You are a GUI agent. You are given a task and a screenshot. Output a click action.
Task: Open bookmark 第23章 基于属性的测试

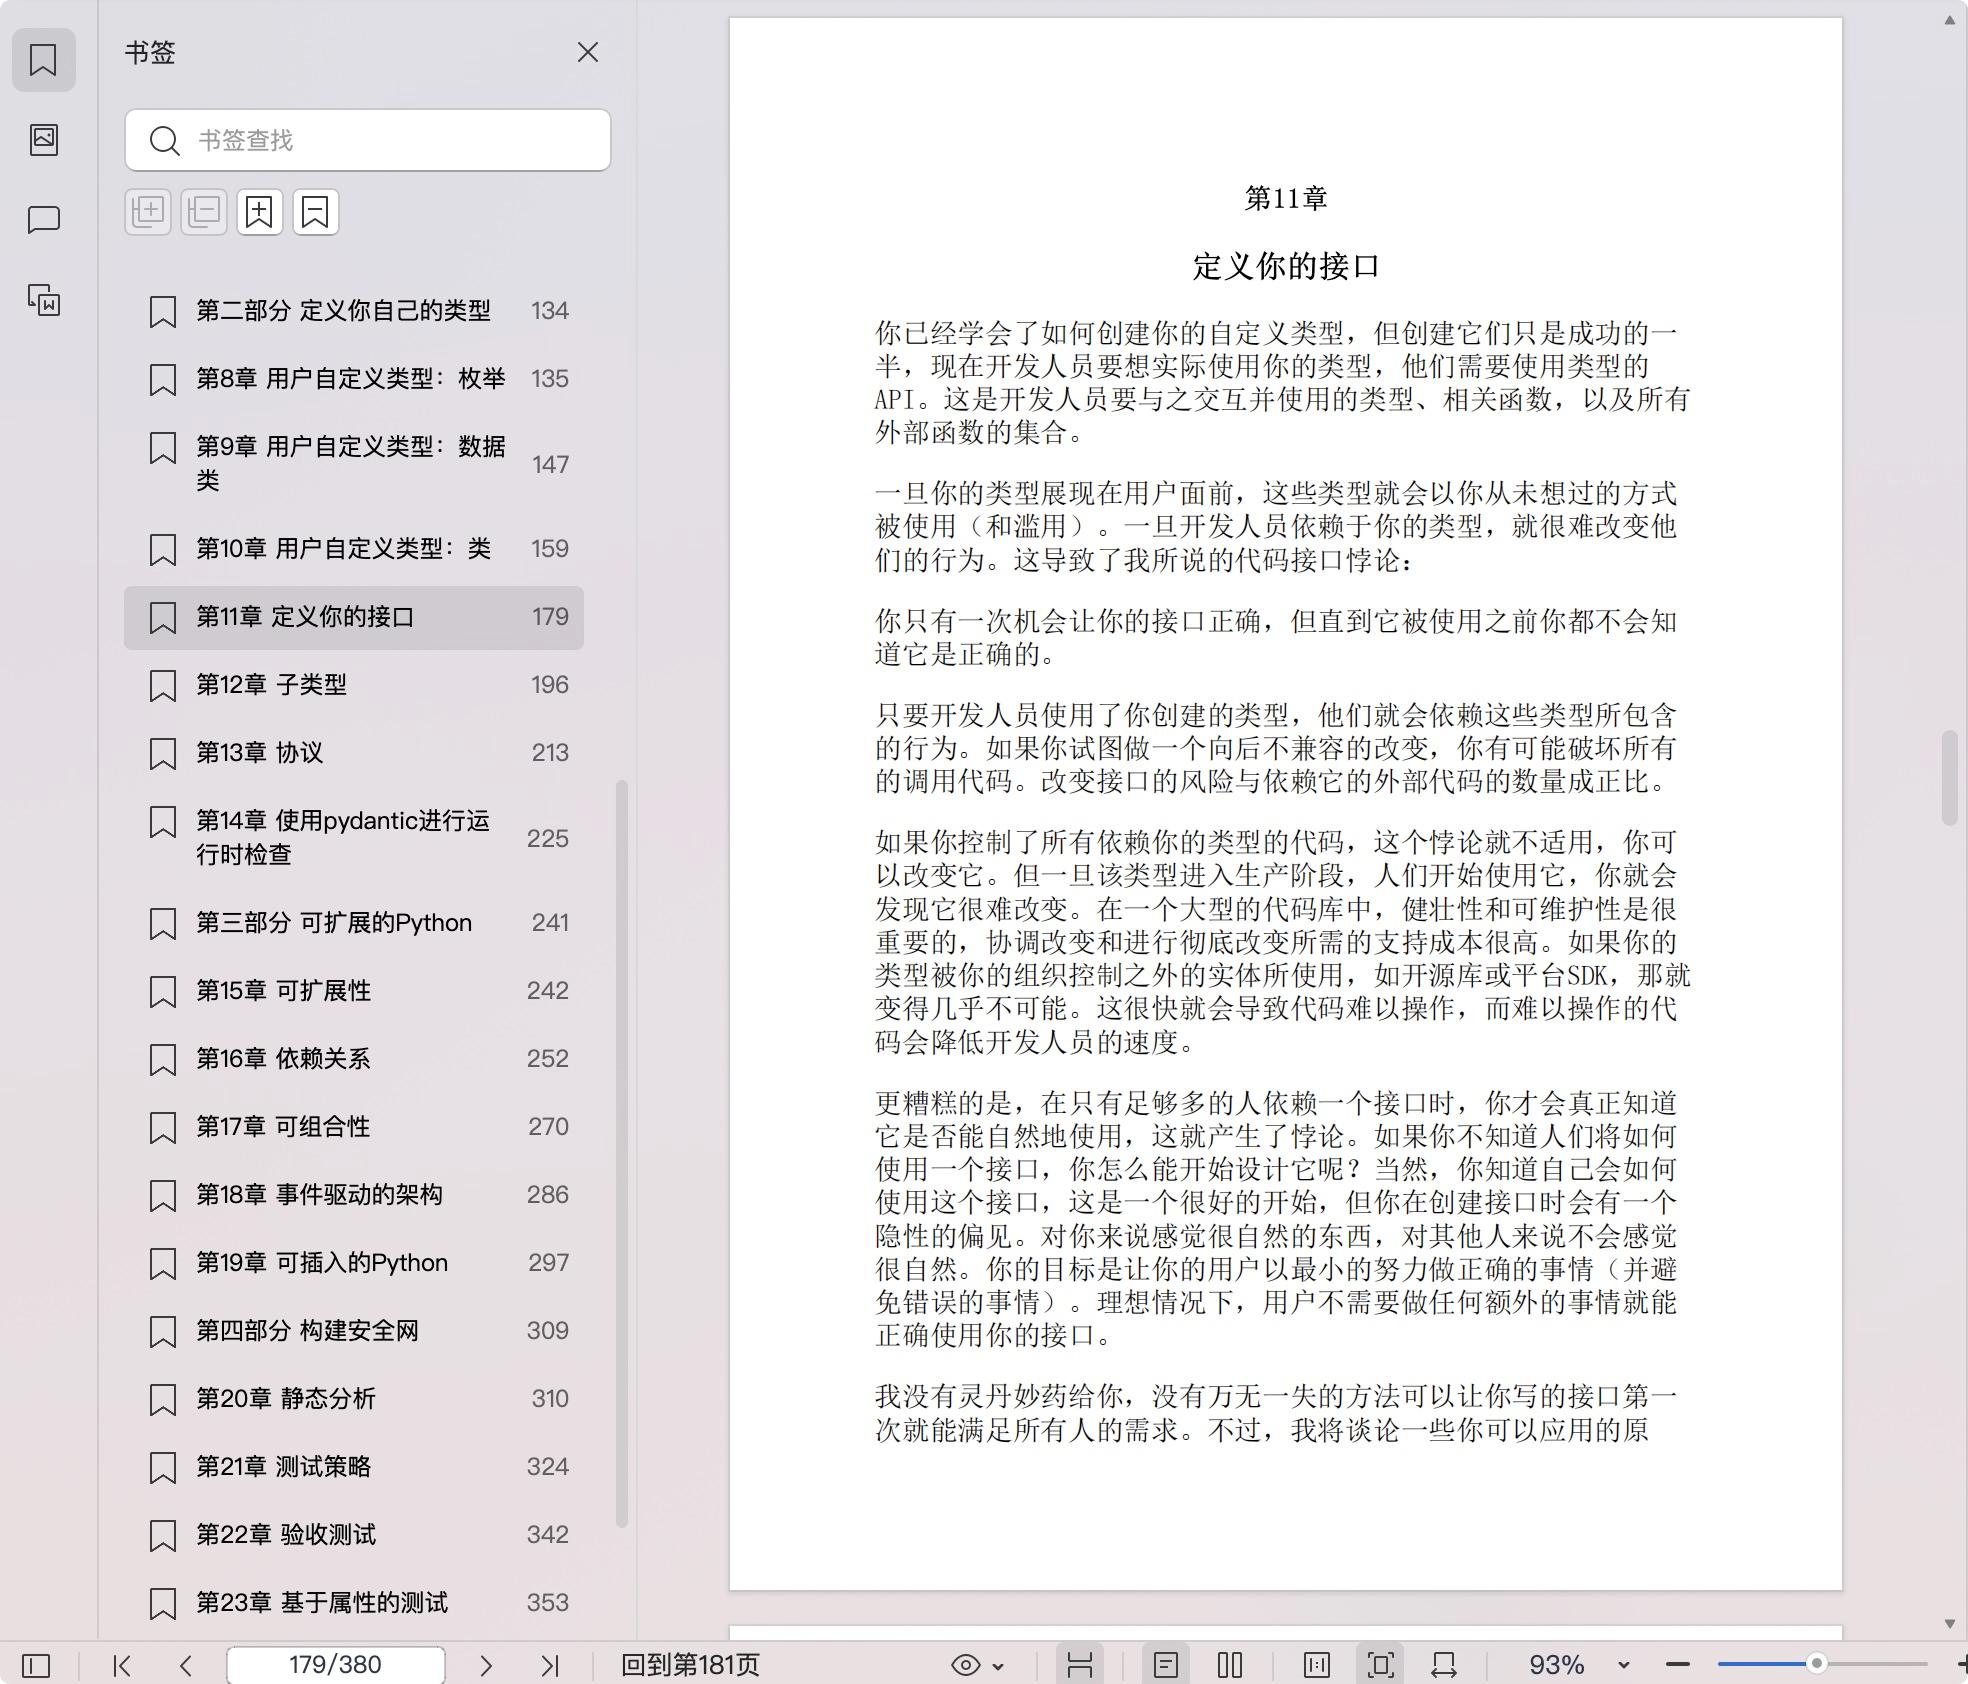354,1603
